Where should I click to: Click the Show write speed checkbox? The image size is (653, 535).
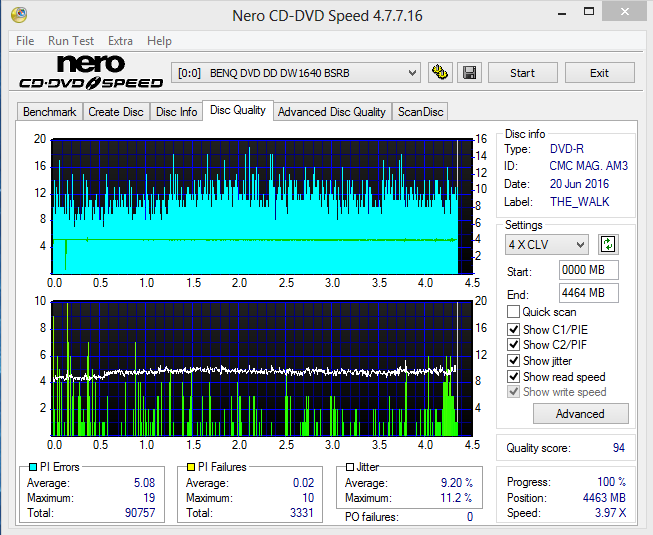point(513,392)
